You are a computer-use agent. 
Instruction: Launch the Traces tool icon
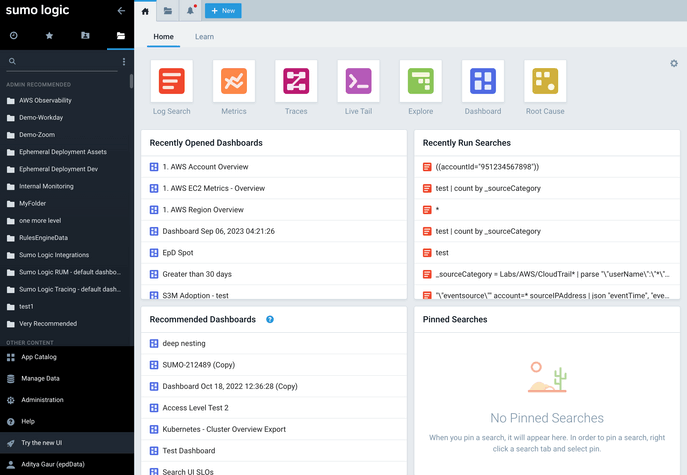tap(296, 81)
